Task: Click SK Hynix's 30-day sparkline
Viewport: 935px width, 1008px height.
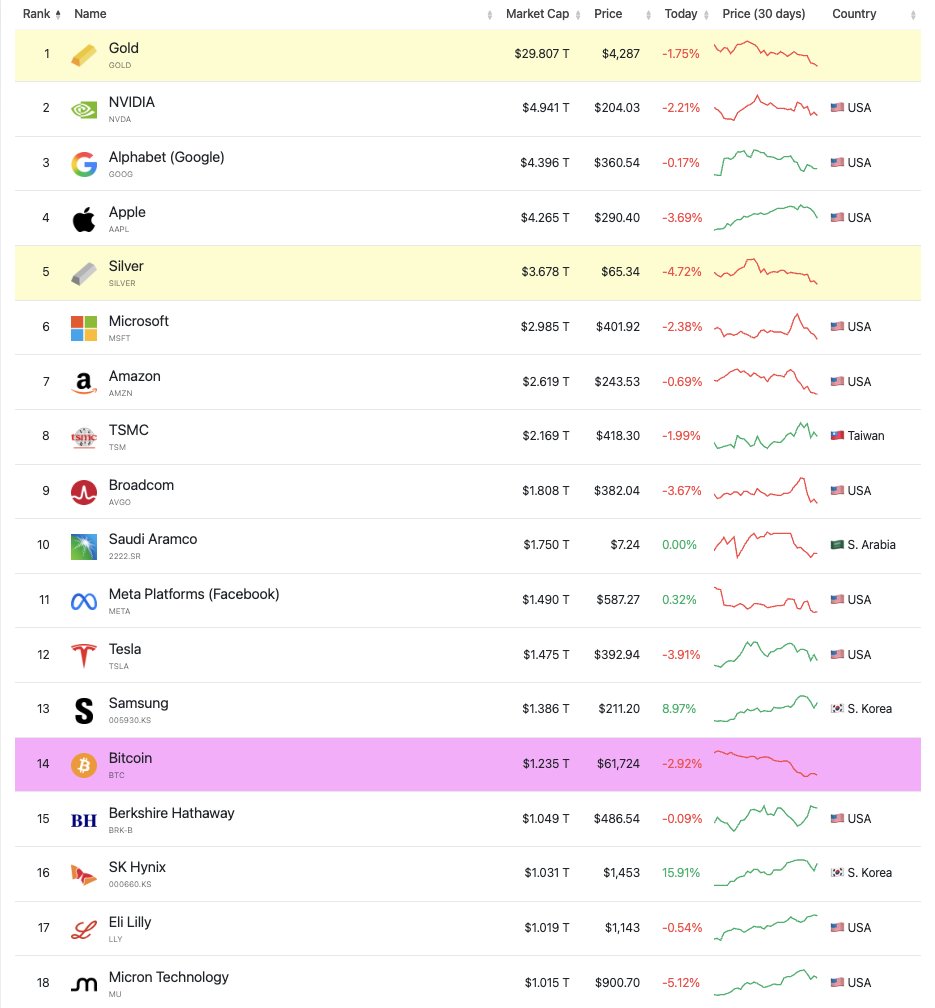Action: point(765,872)
